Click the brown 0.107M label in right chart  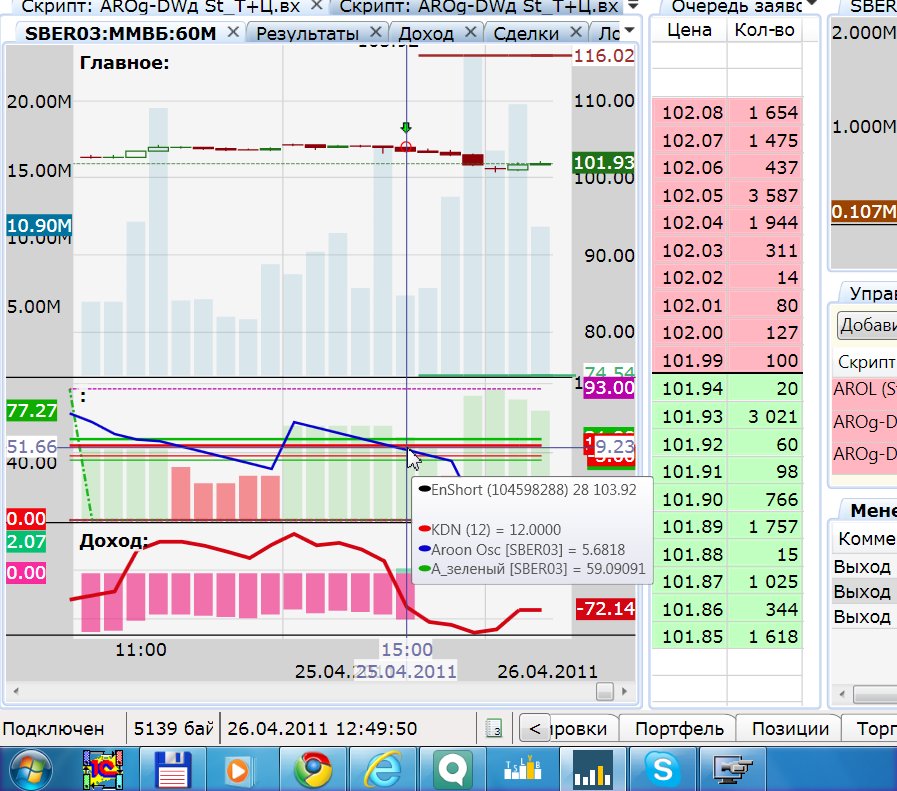pos(864,212)
